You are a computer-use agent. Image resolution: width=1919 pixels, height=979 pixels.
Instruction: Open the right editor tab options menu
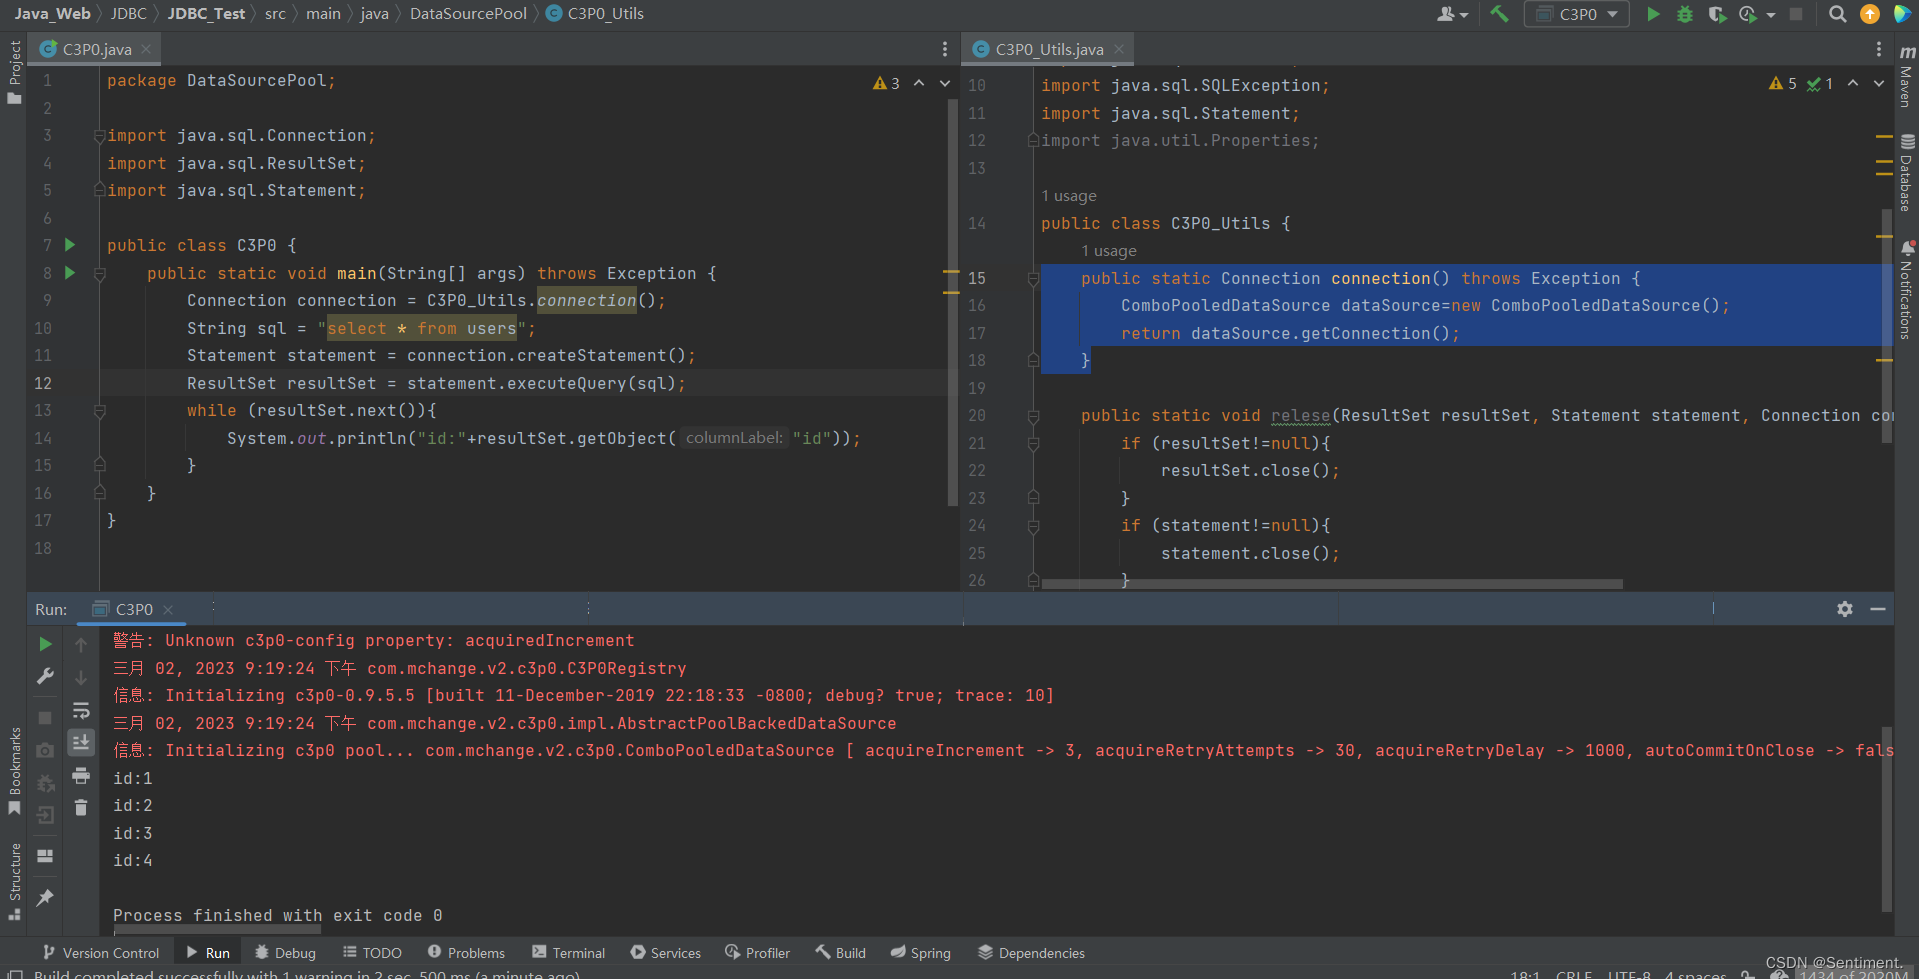(x=1879, y=49)
